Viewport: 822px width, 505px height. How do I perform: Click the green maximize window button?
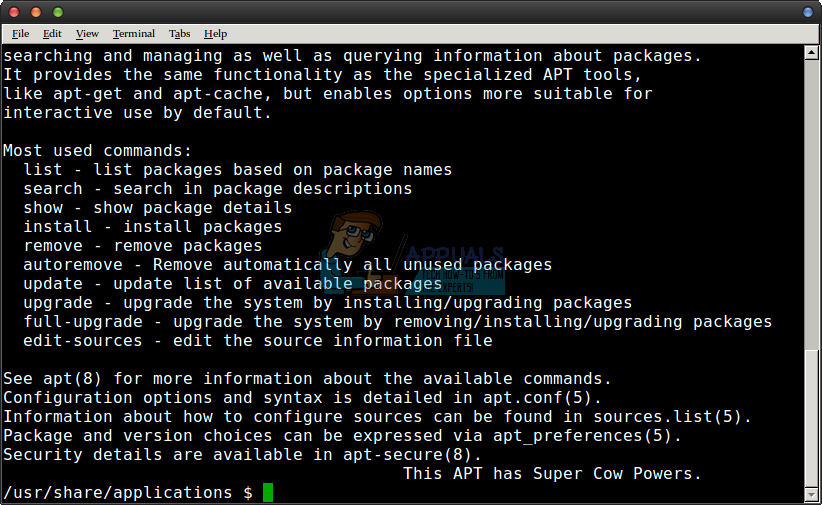coord(57,12)
